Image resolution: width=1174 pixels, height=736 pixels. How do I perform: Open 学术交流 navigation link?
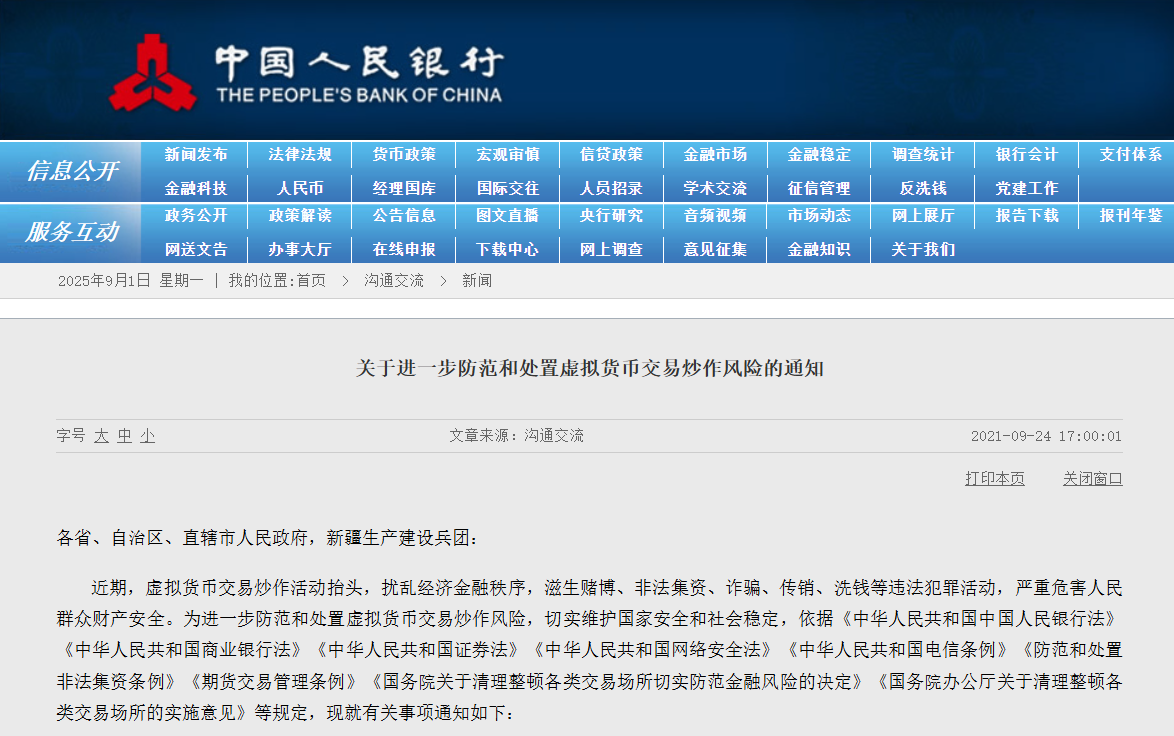point(715,188)
